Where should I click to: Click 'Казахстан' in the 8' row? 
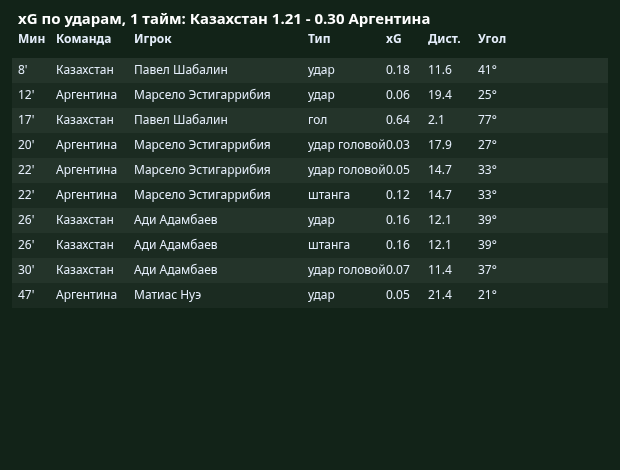coord(85,70)
